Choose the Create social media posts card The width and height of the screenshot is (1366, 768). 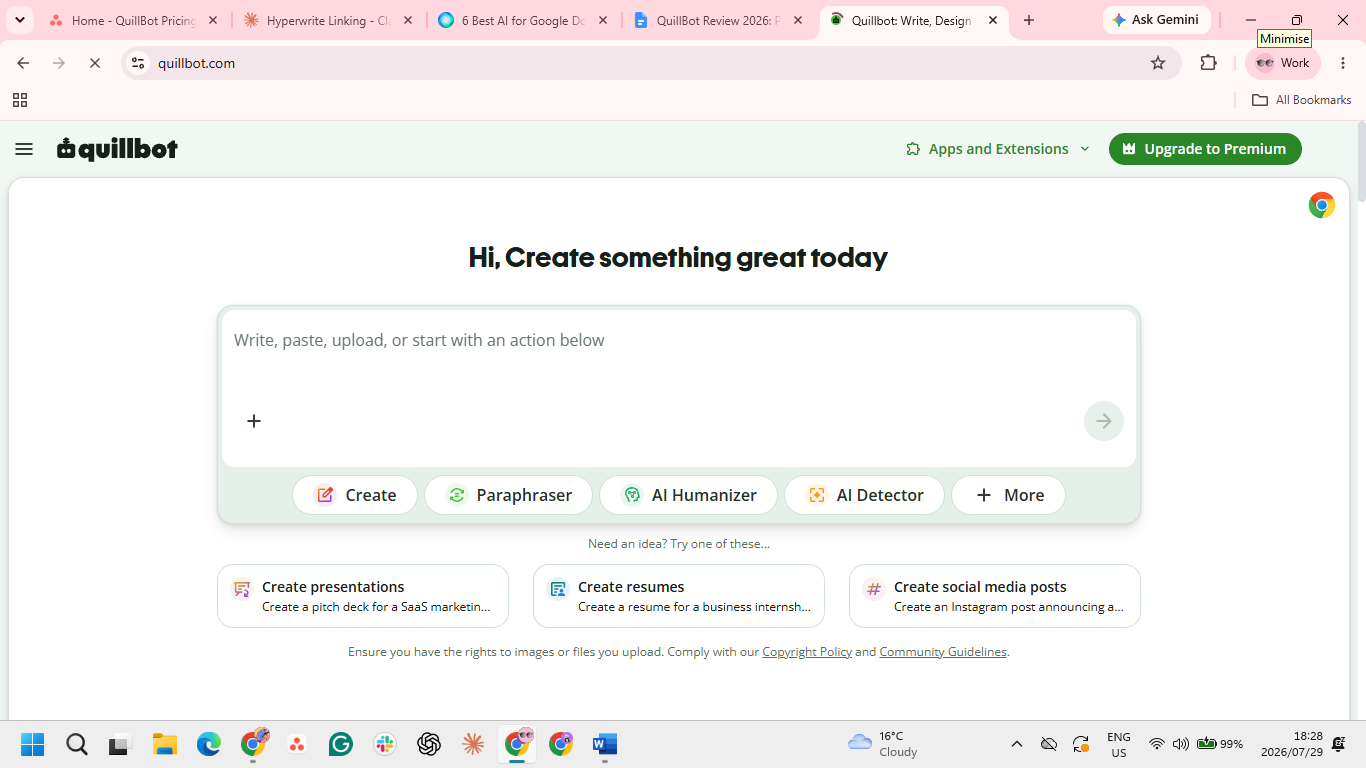coord(995,596)
